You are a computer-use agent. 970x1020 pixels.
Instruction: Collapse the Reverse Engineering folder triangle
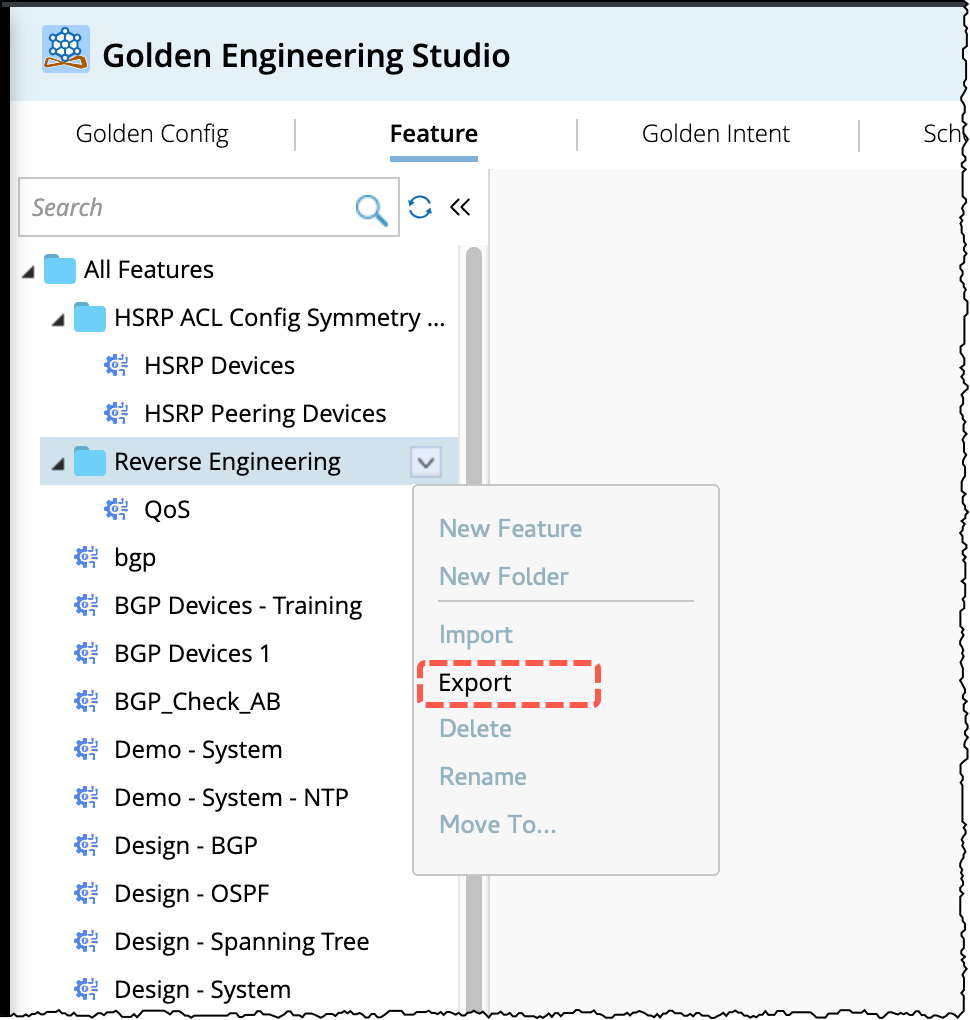click(57, 463)
